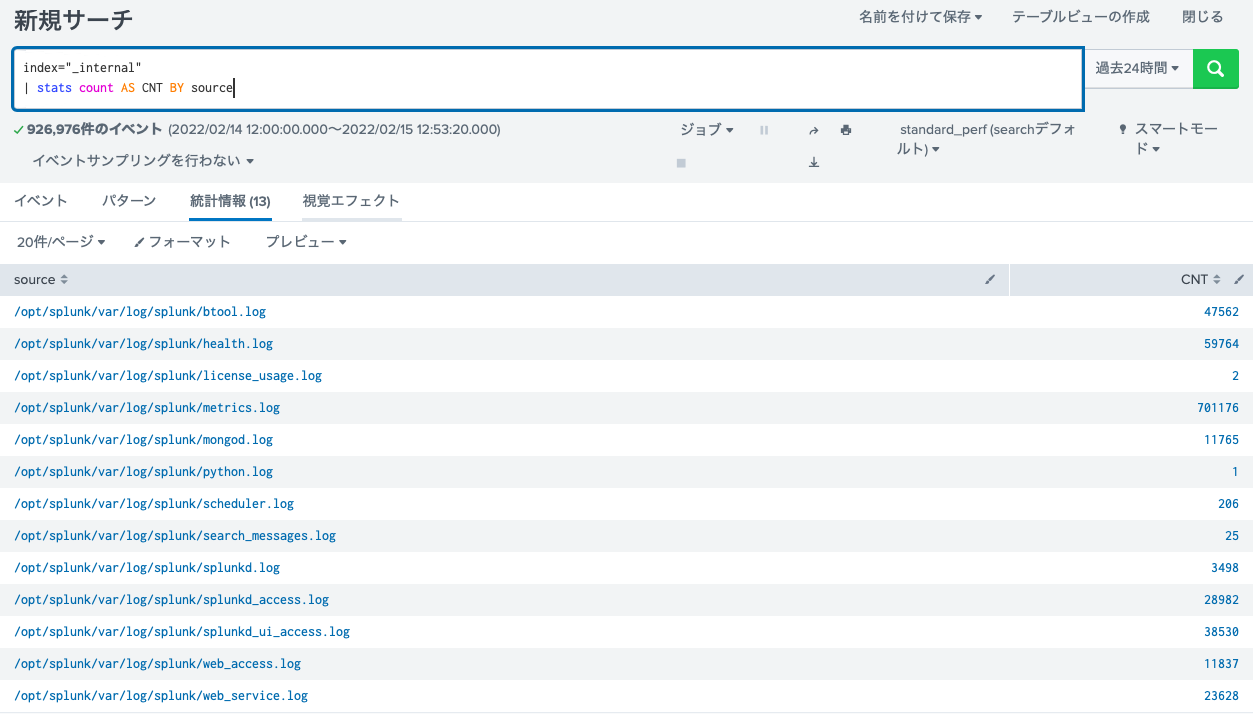Share the job with the arrow icon
The width and height of the screenshot is (1253, 720).
pos(813,130)
